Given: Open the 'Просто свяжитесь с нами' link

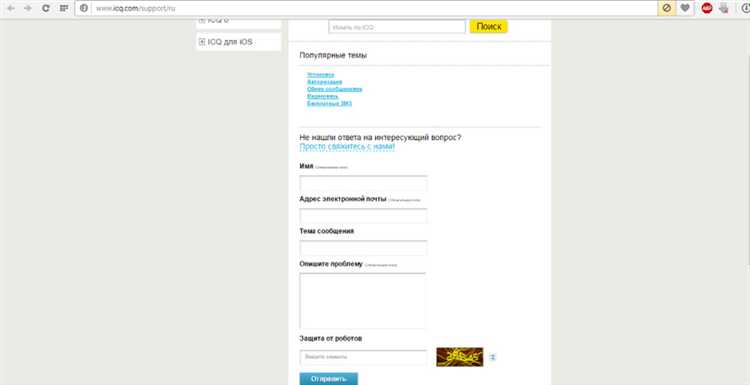Looking at the screenshot, I should tap(347, 147).
